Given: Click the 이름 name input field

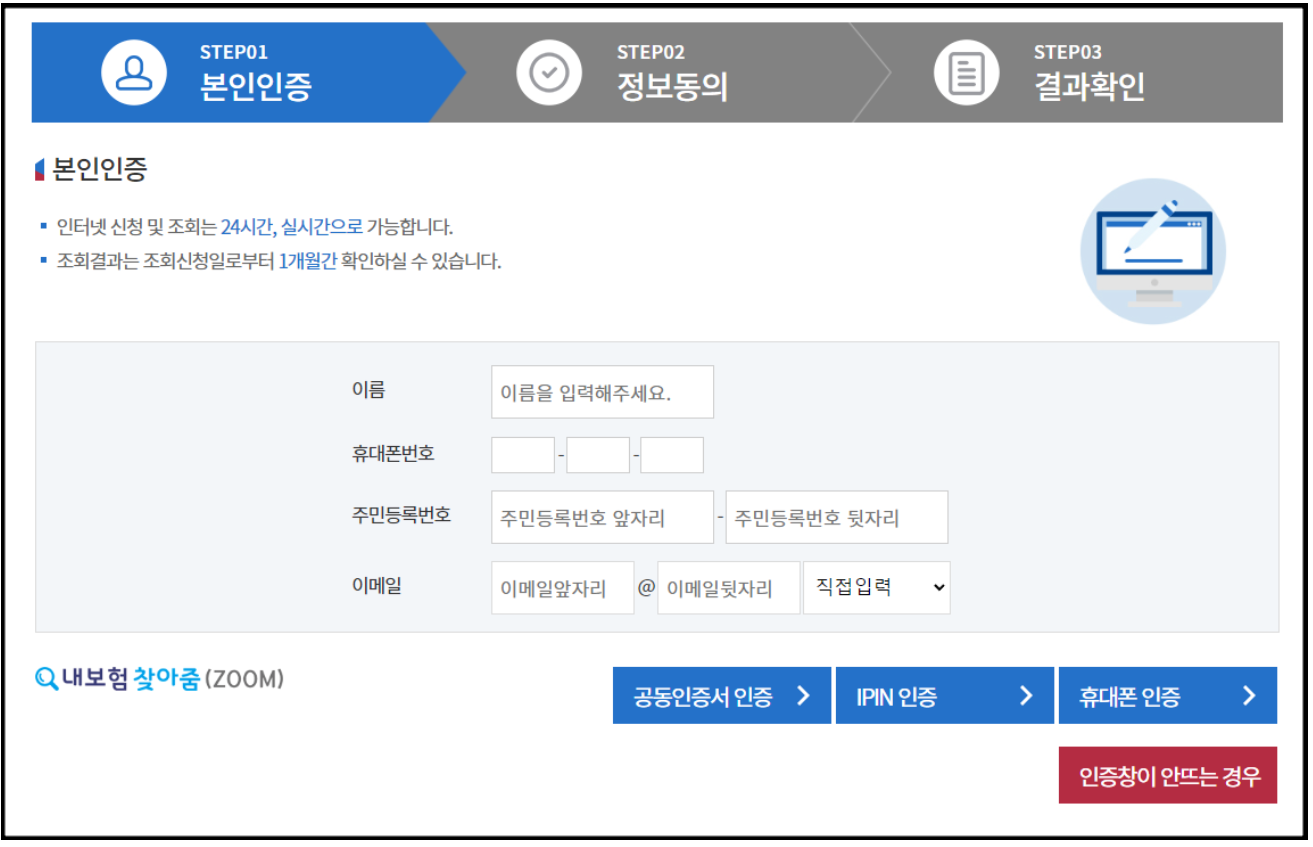Looking at the screenshot, I should tap(601, 392).
